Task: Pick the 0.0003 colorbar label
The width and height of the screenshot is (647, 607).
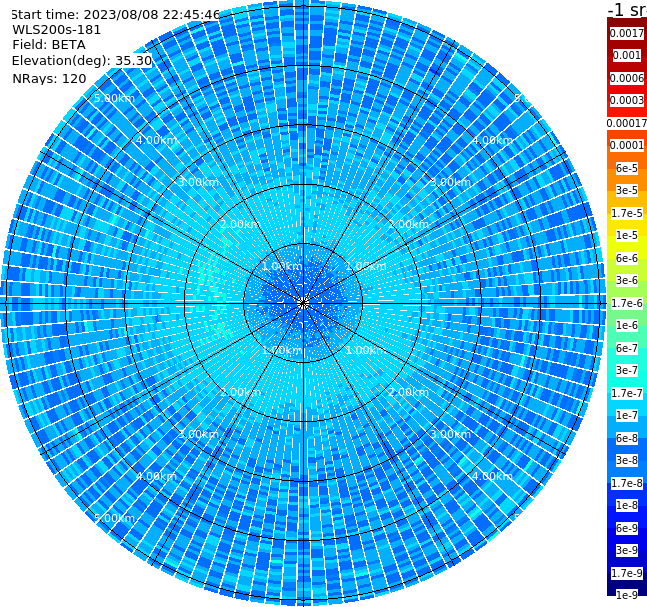Action: [627, 100]
